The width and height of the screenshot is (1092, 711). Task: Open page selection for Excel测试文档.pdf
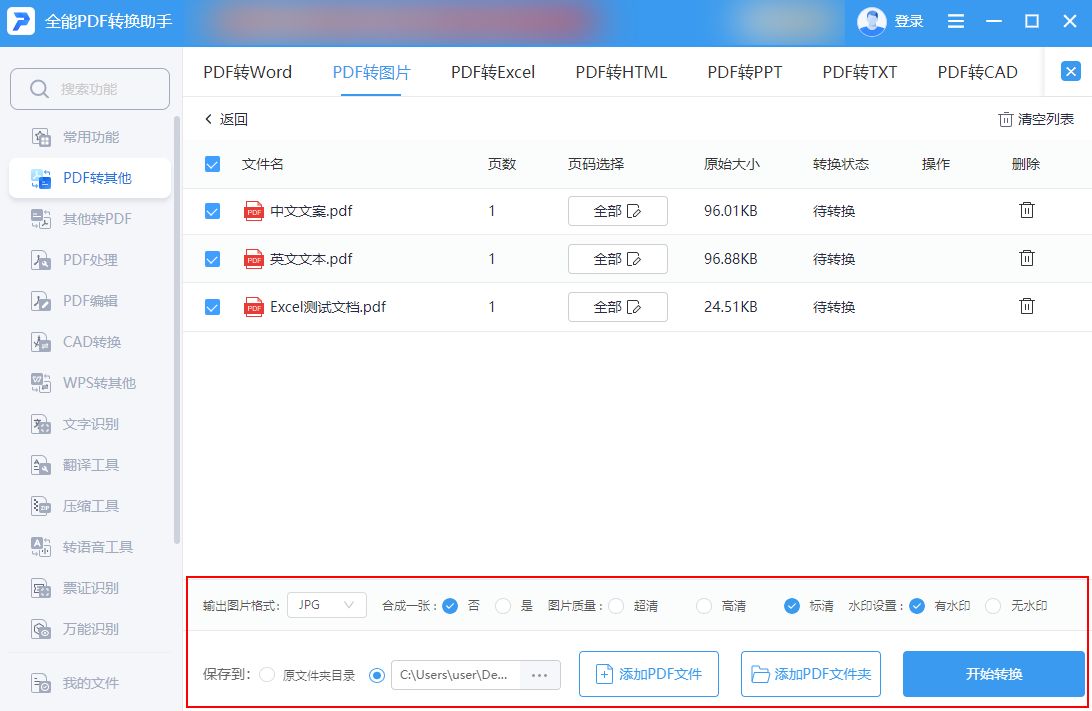(618, 307)
